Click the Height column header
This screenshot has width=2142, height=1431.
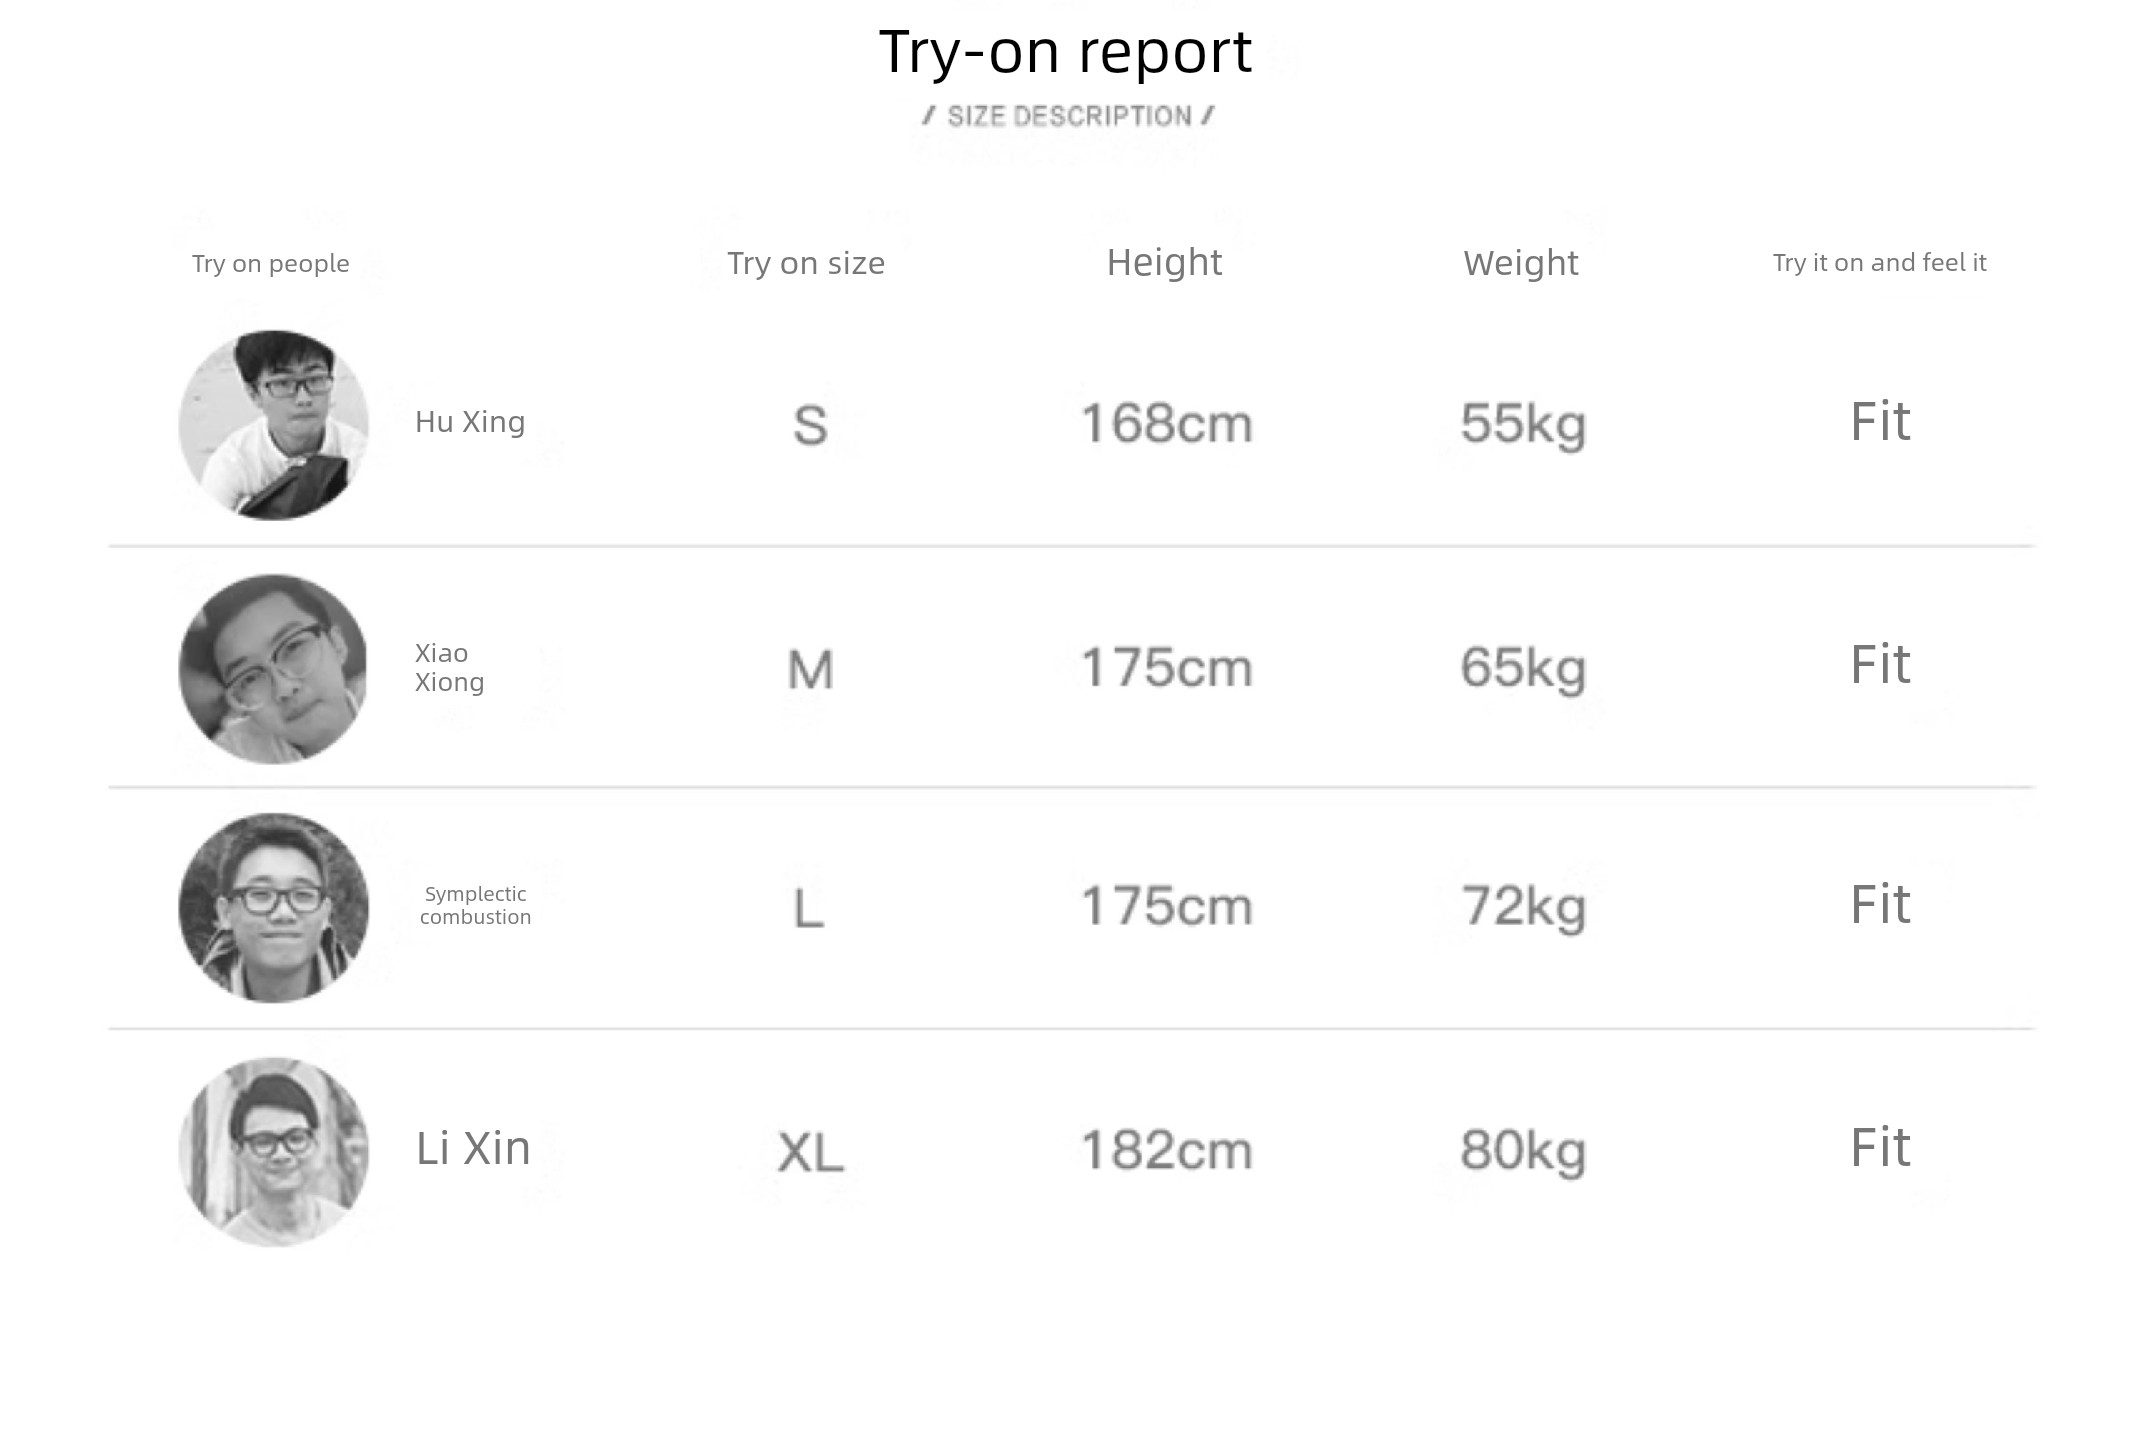[x=1164, y=263]
